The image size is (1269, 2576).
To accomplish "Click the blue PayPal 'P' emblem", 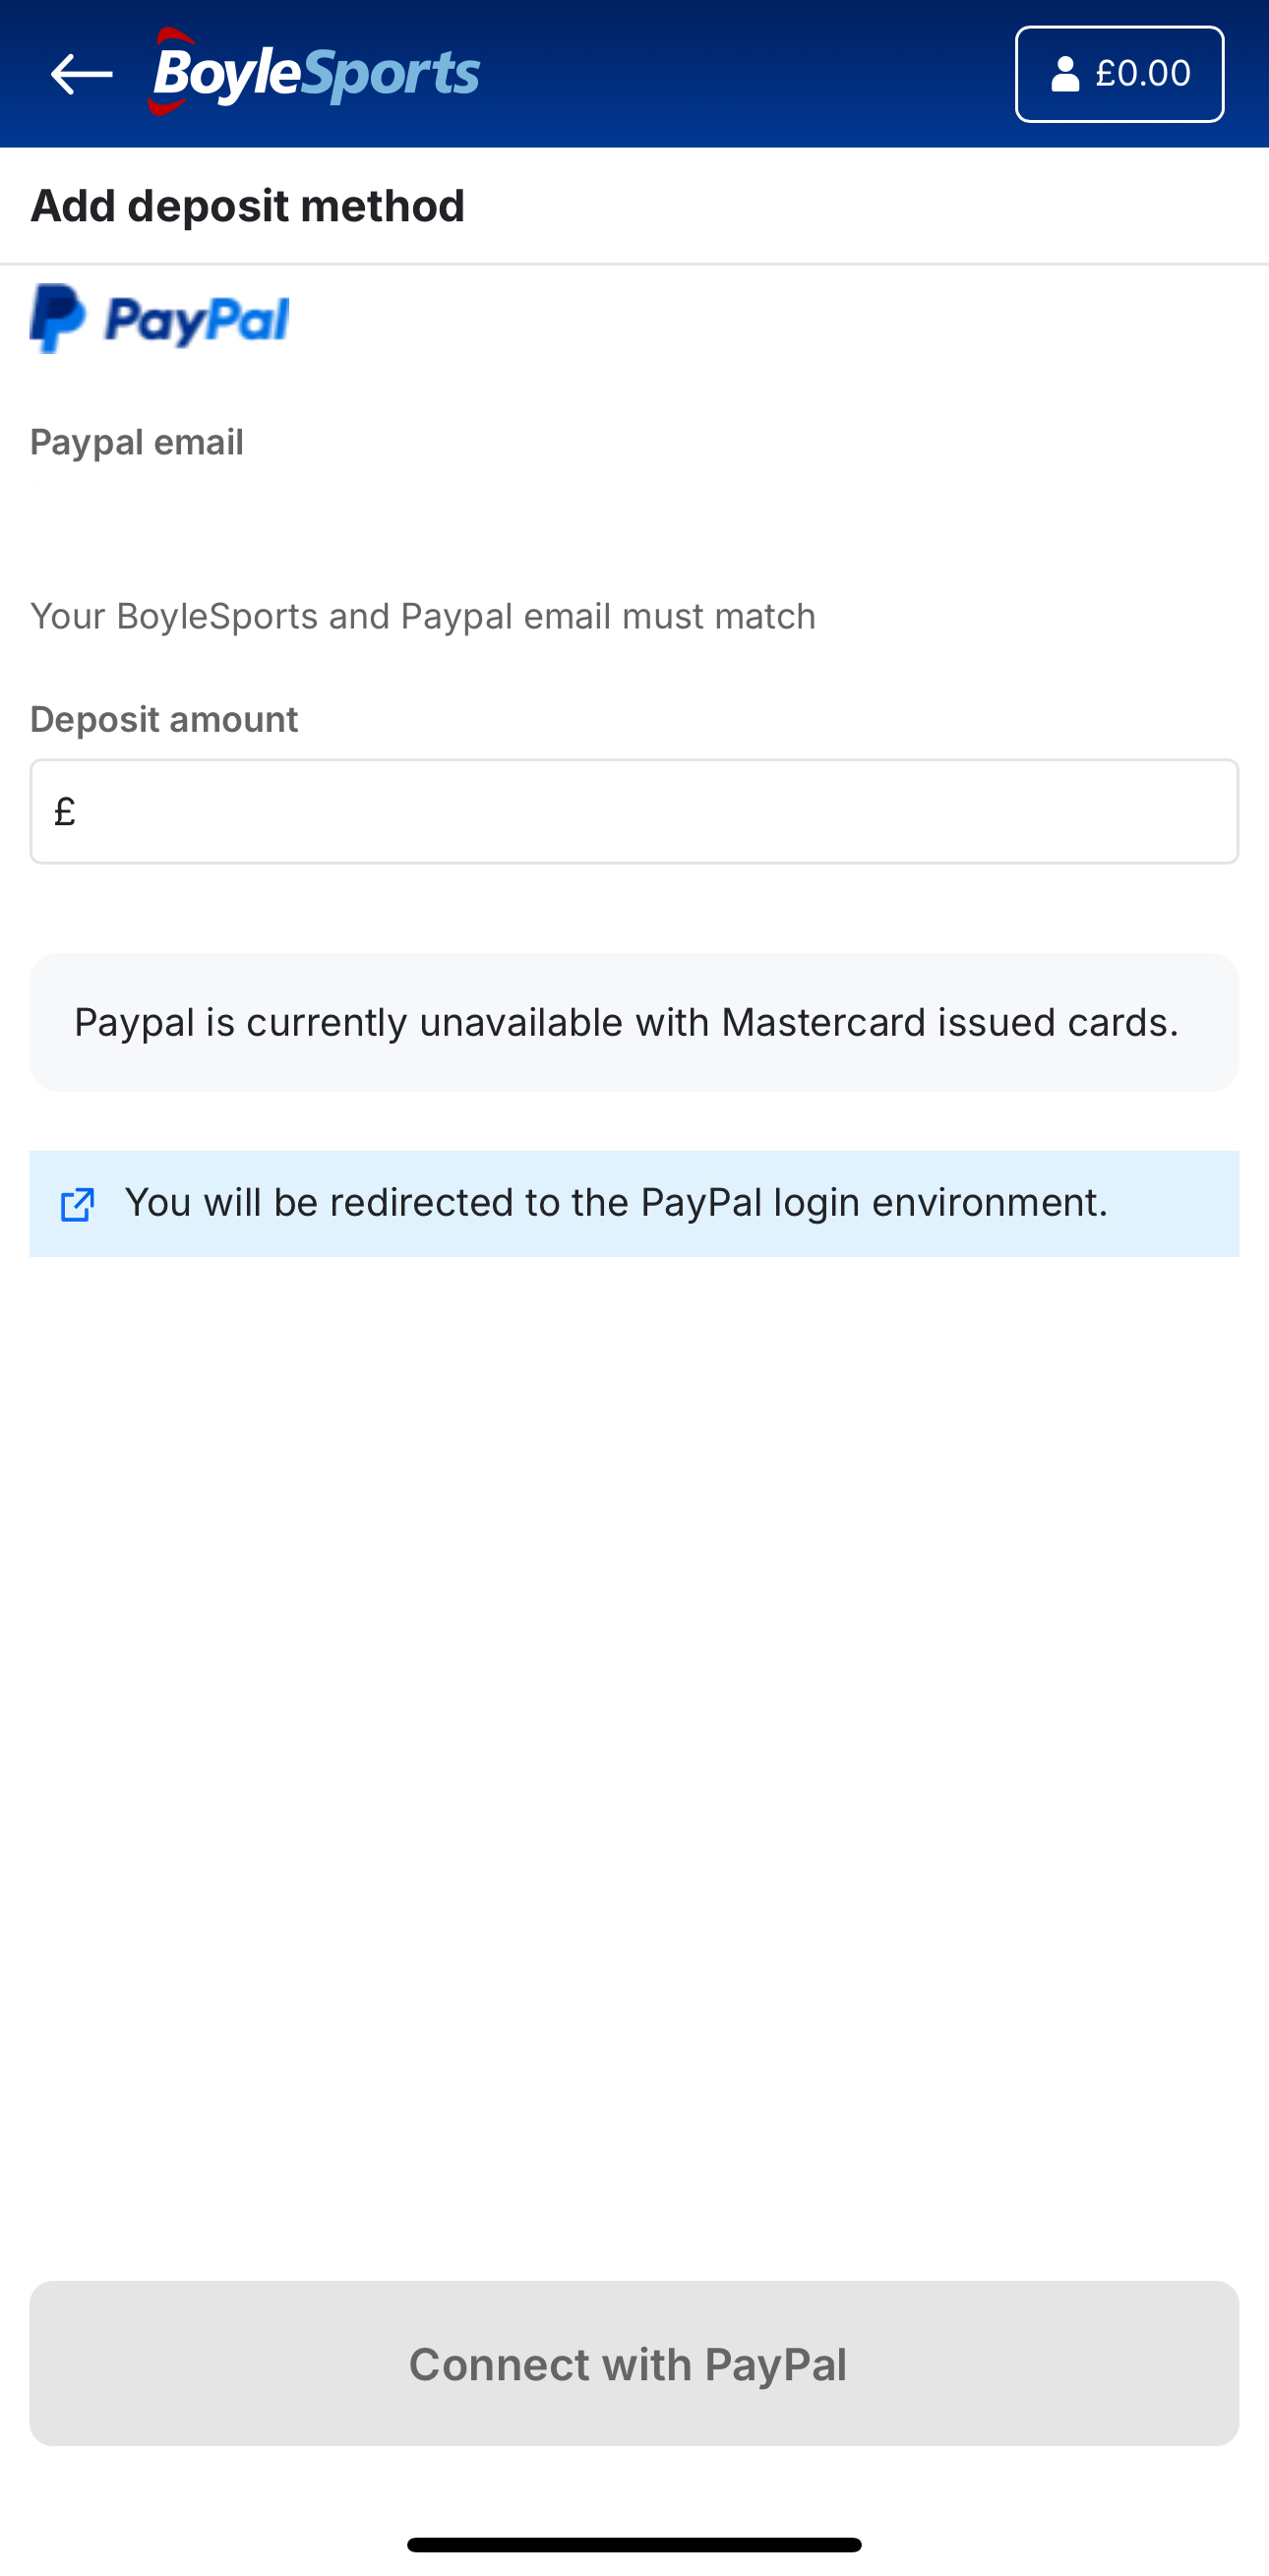I will click(56, 318).
